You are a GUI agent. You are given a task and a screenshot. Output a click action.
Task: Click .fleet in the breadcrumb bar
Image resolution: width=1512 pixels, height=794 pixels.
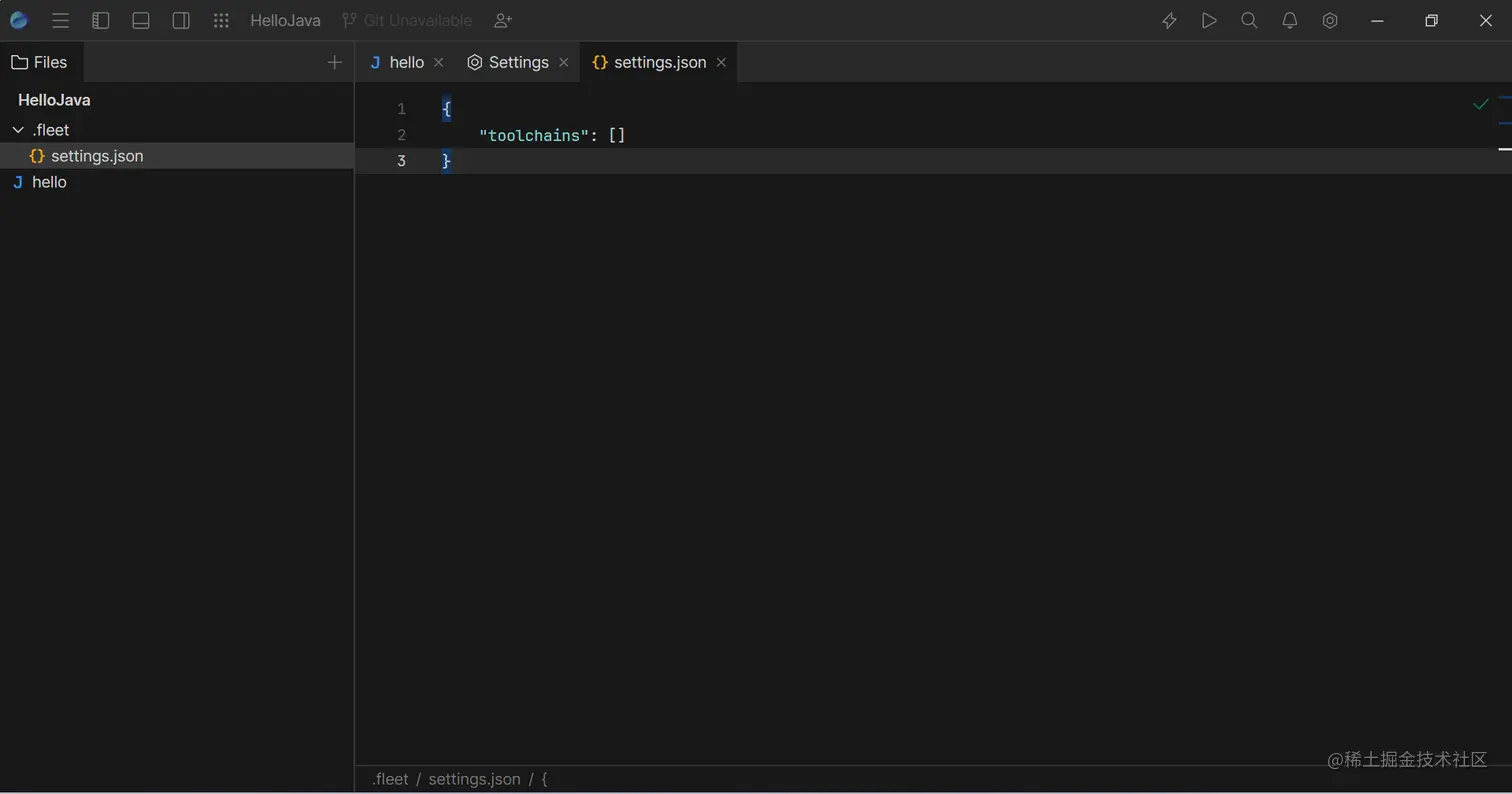[x=390, y=779]
